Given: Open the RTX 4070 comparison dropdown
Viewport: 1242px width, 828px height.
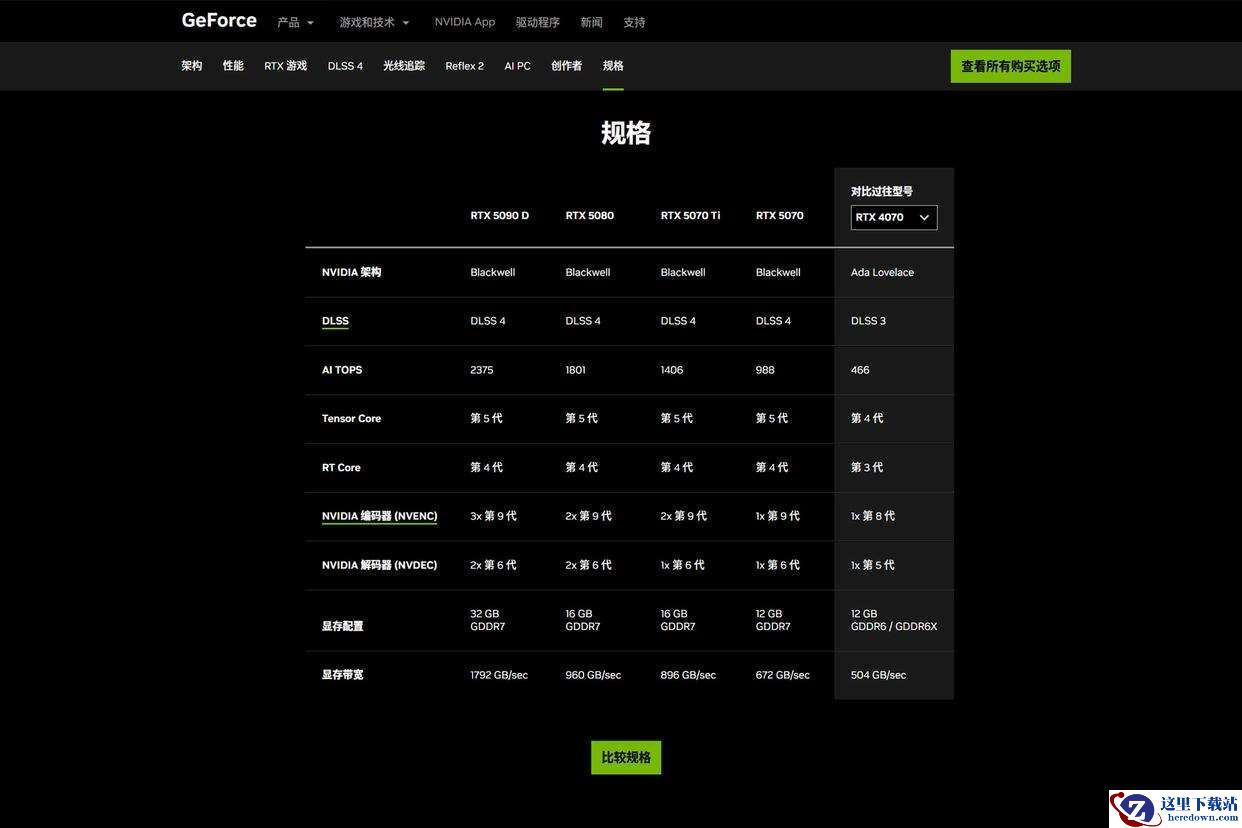Looking at the screenshot, I should point(894,217).
